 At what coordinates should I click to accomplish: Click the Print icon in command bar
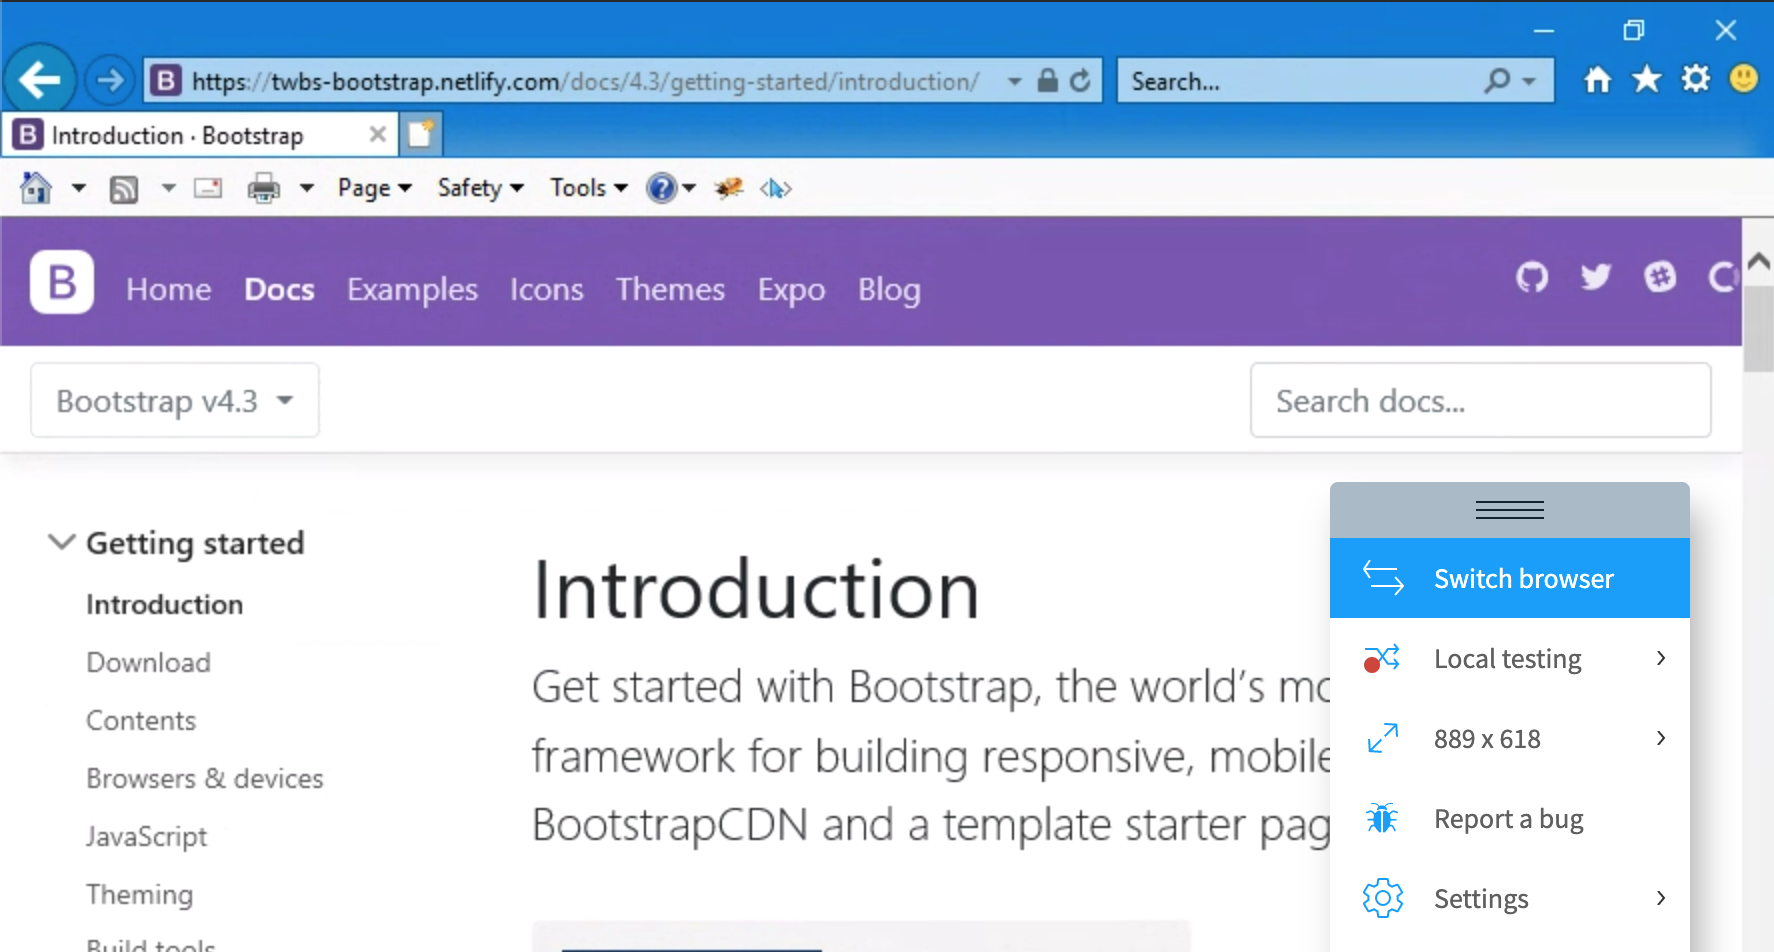[264, 188]
